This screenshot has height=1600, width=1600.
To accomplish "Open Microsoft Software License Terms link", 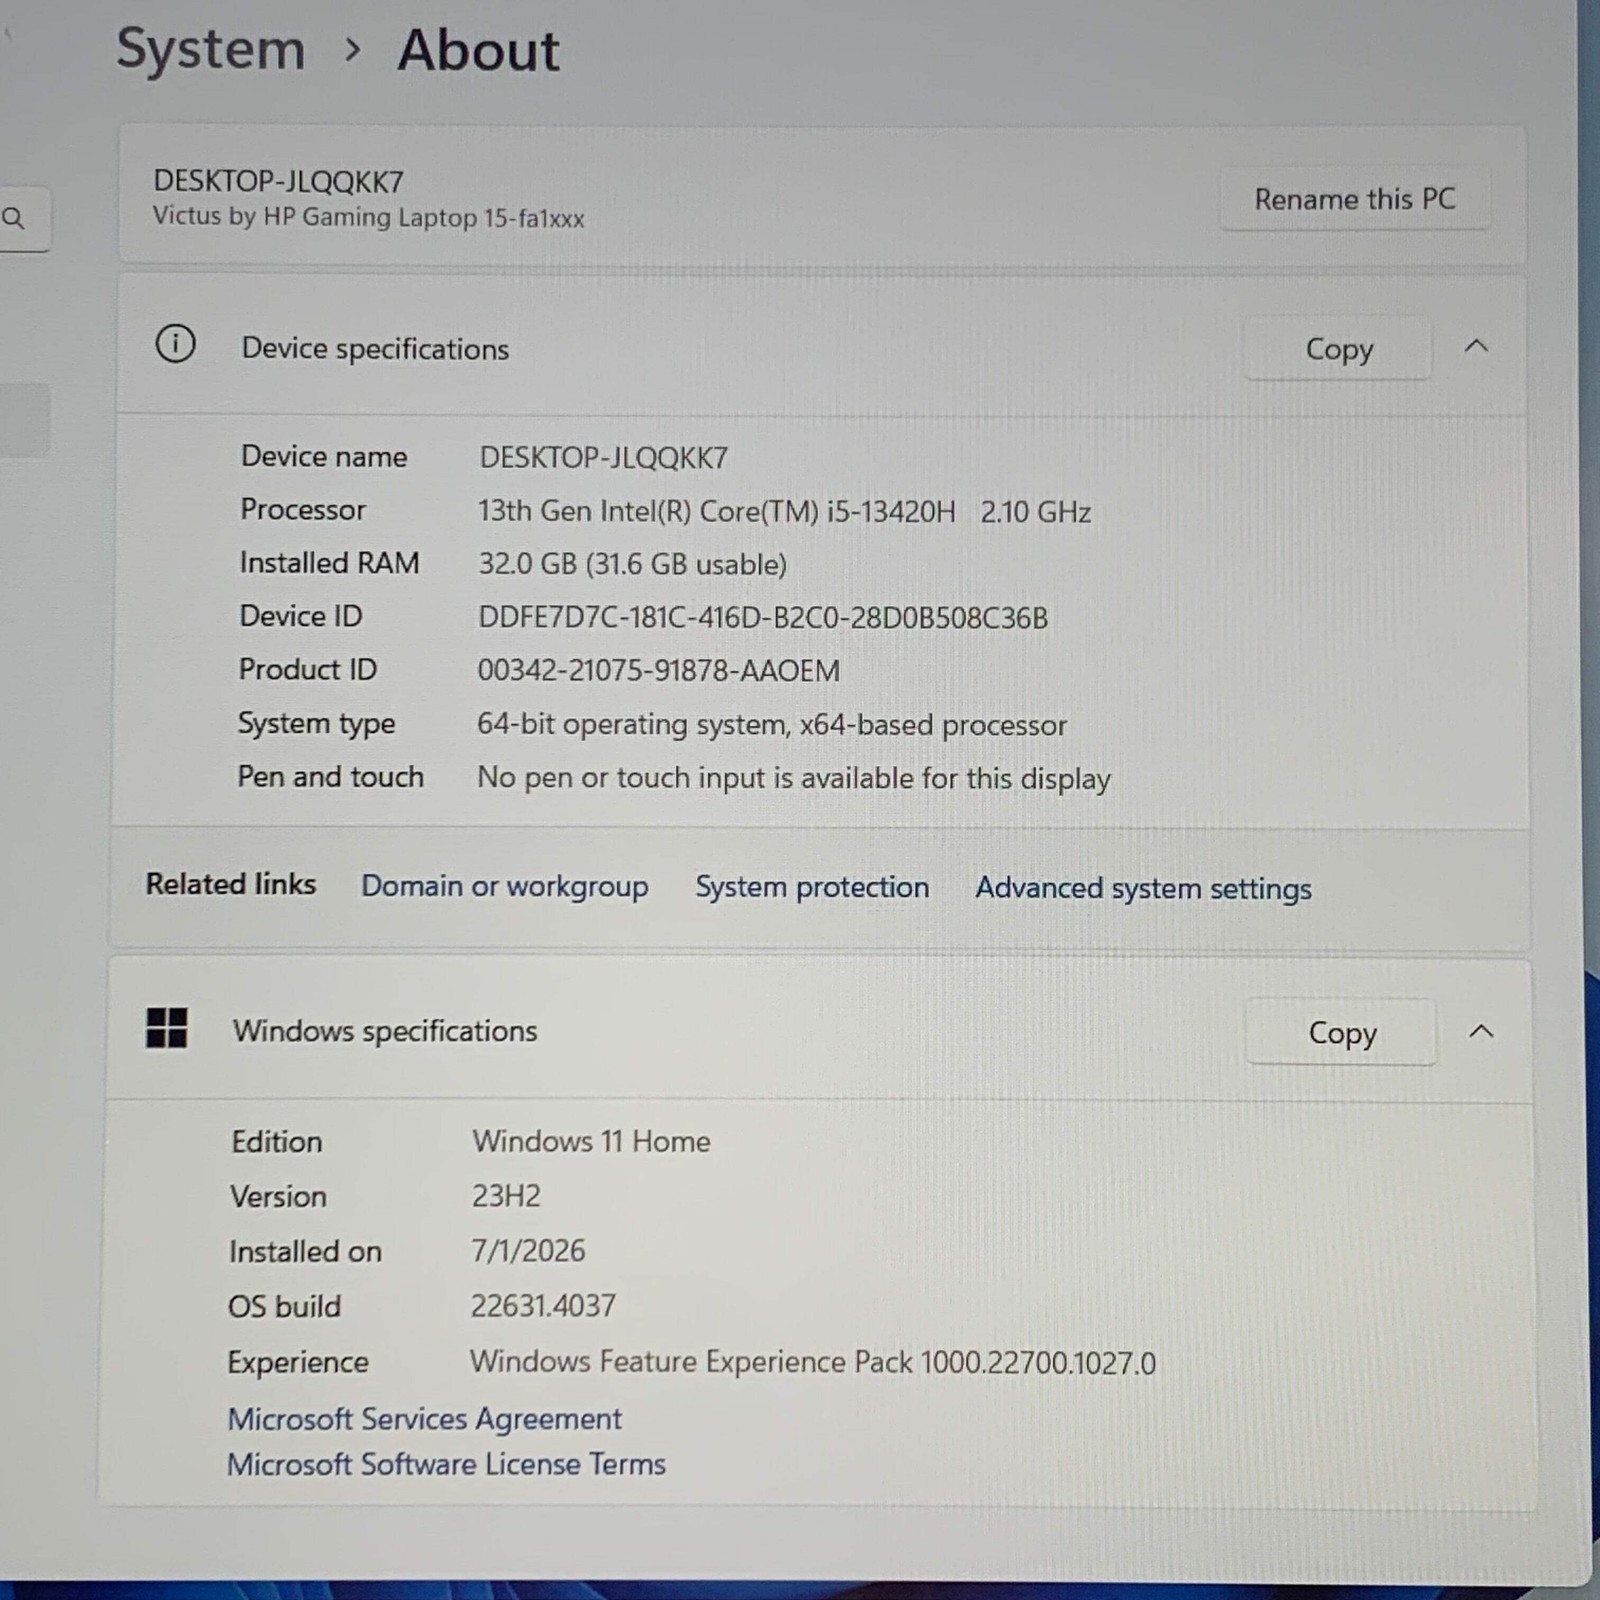I will tap(446, 1464).
